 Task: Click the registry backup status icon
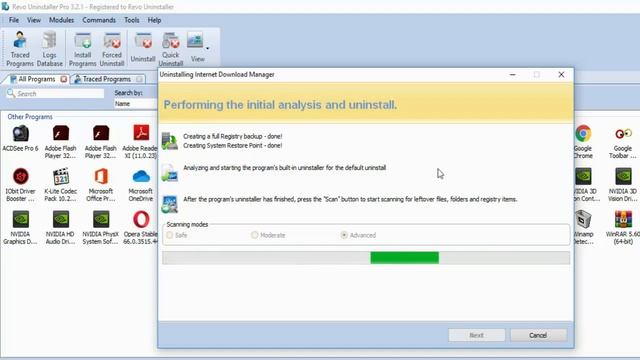(x=169, y=141)
